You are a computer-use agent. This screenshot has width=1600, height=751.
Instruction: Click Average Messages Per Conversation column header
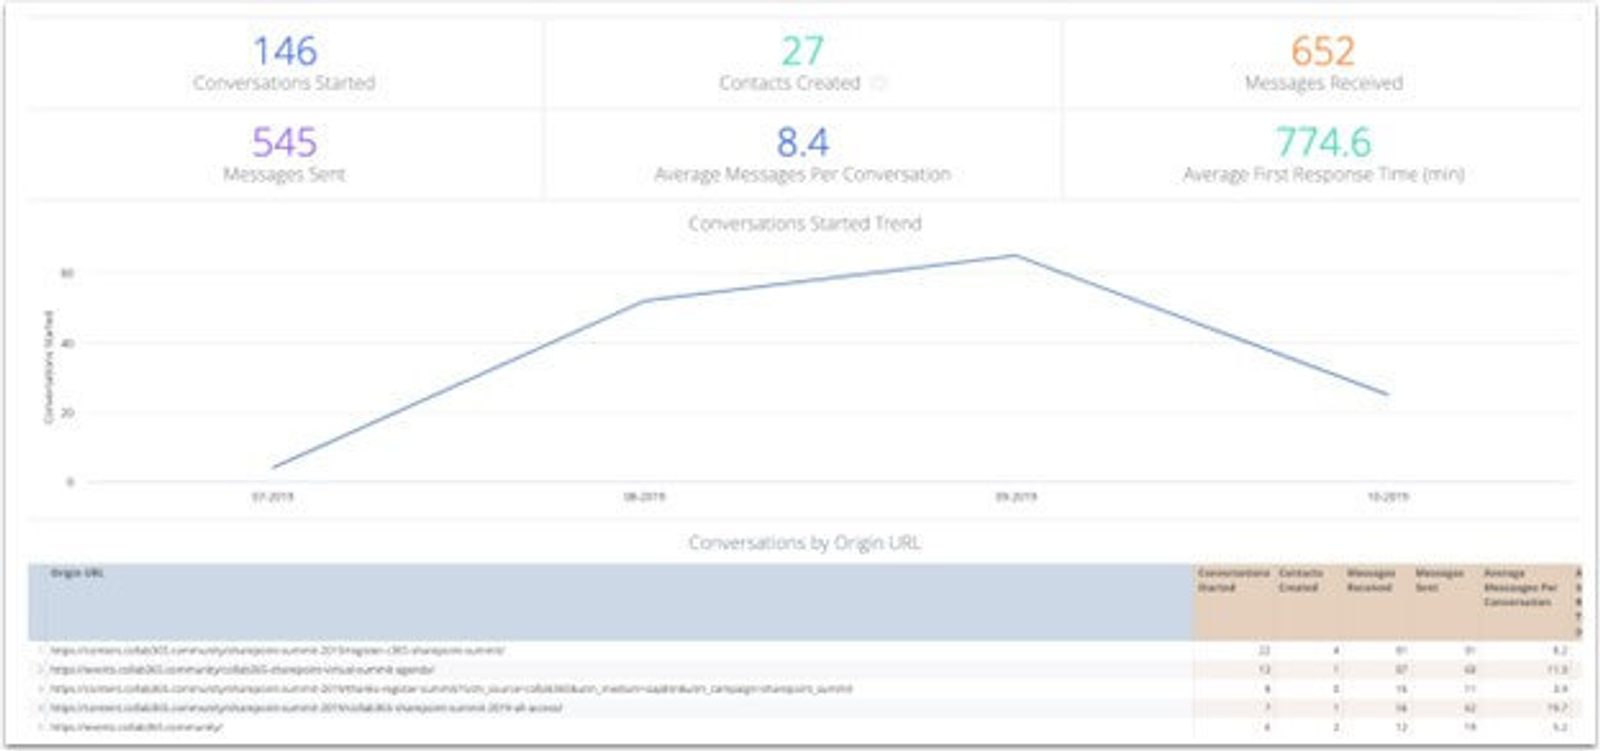1519,587
